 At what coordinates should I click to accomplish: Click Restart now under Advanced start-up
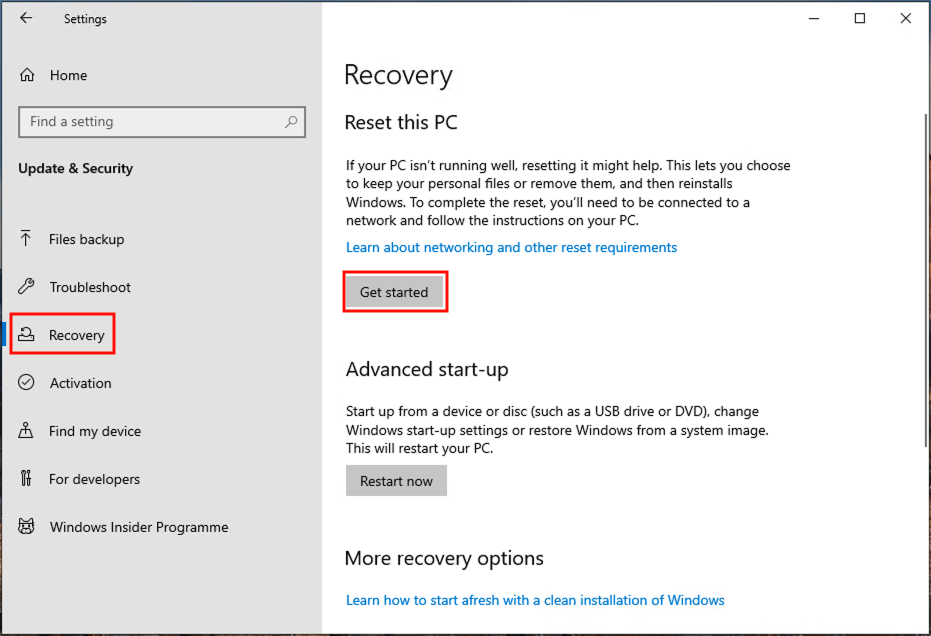tap(396, 480)
